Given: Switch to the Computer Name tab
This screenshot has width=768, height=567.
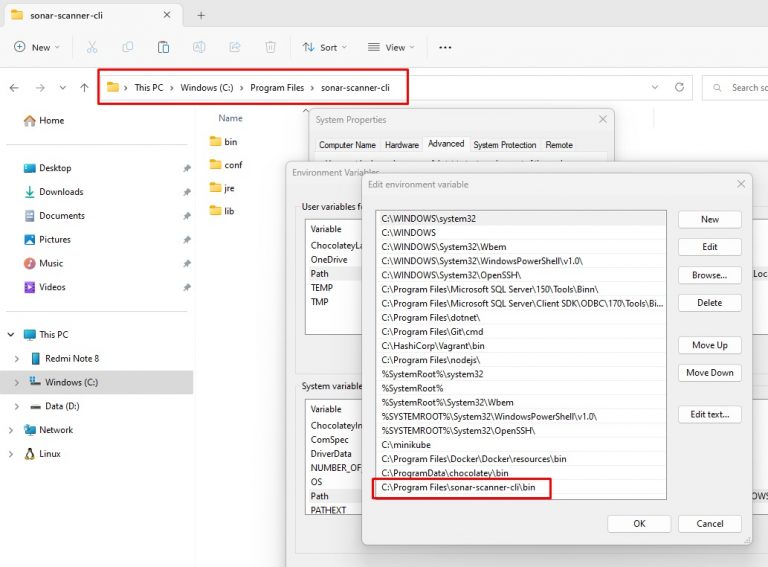Looking at the screenshot, I should pyautogui.click(x=347, y=145).
